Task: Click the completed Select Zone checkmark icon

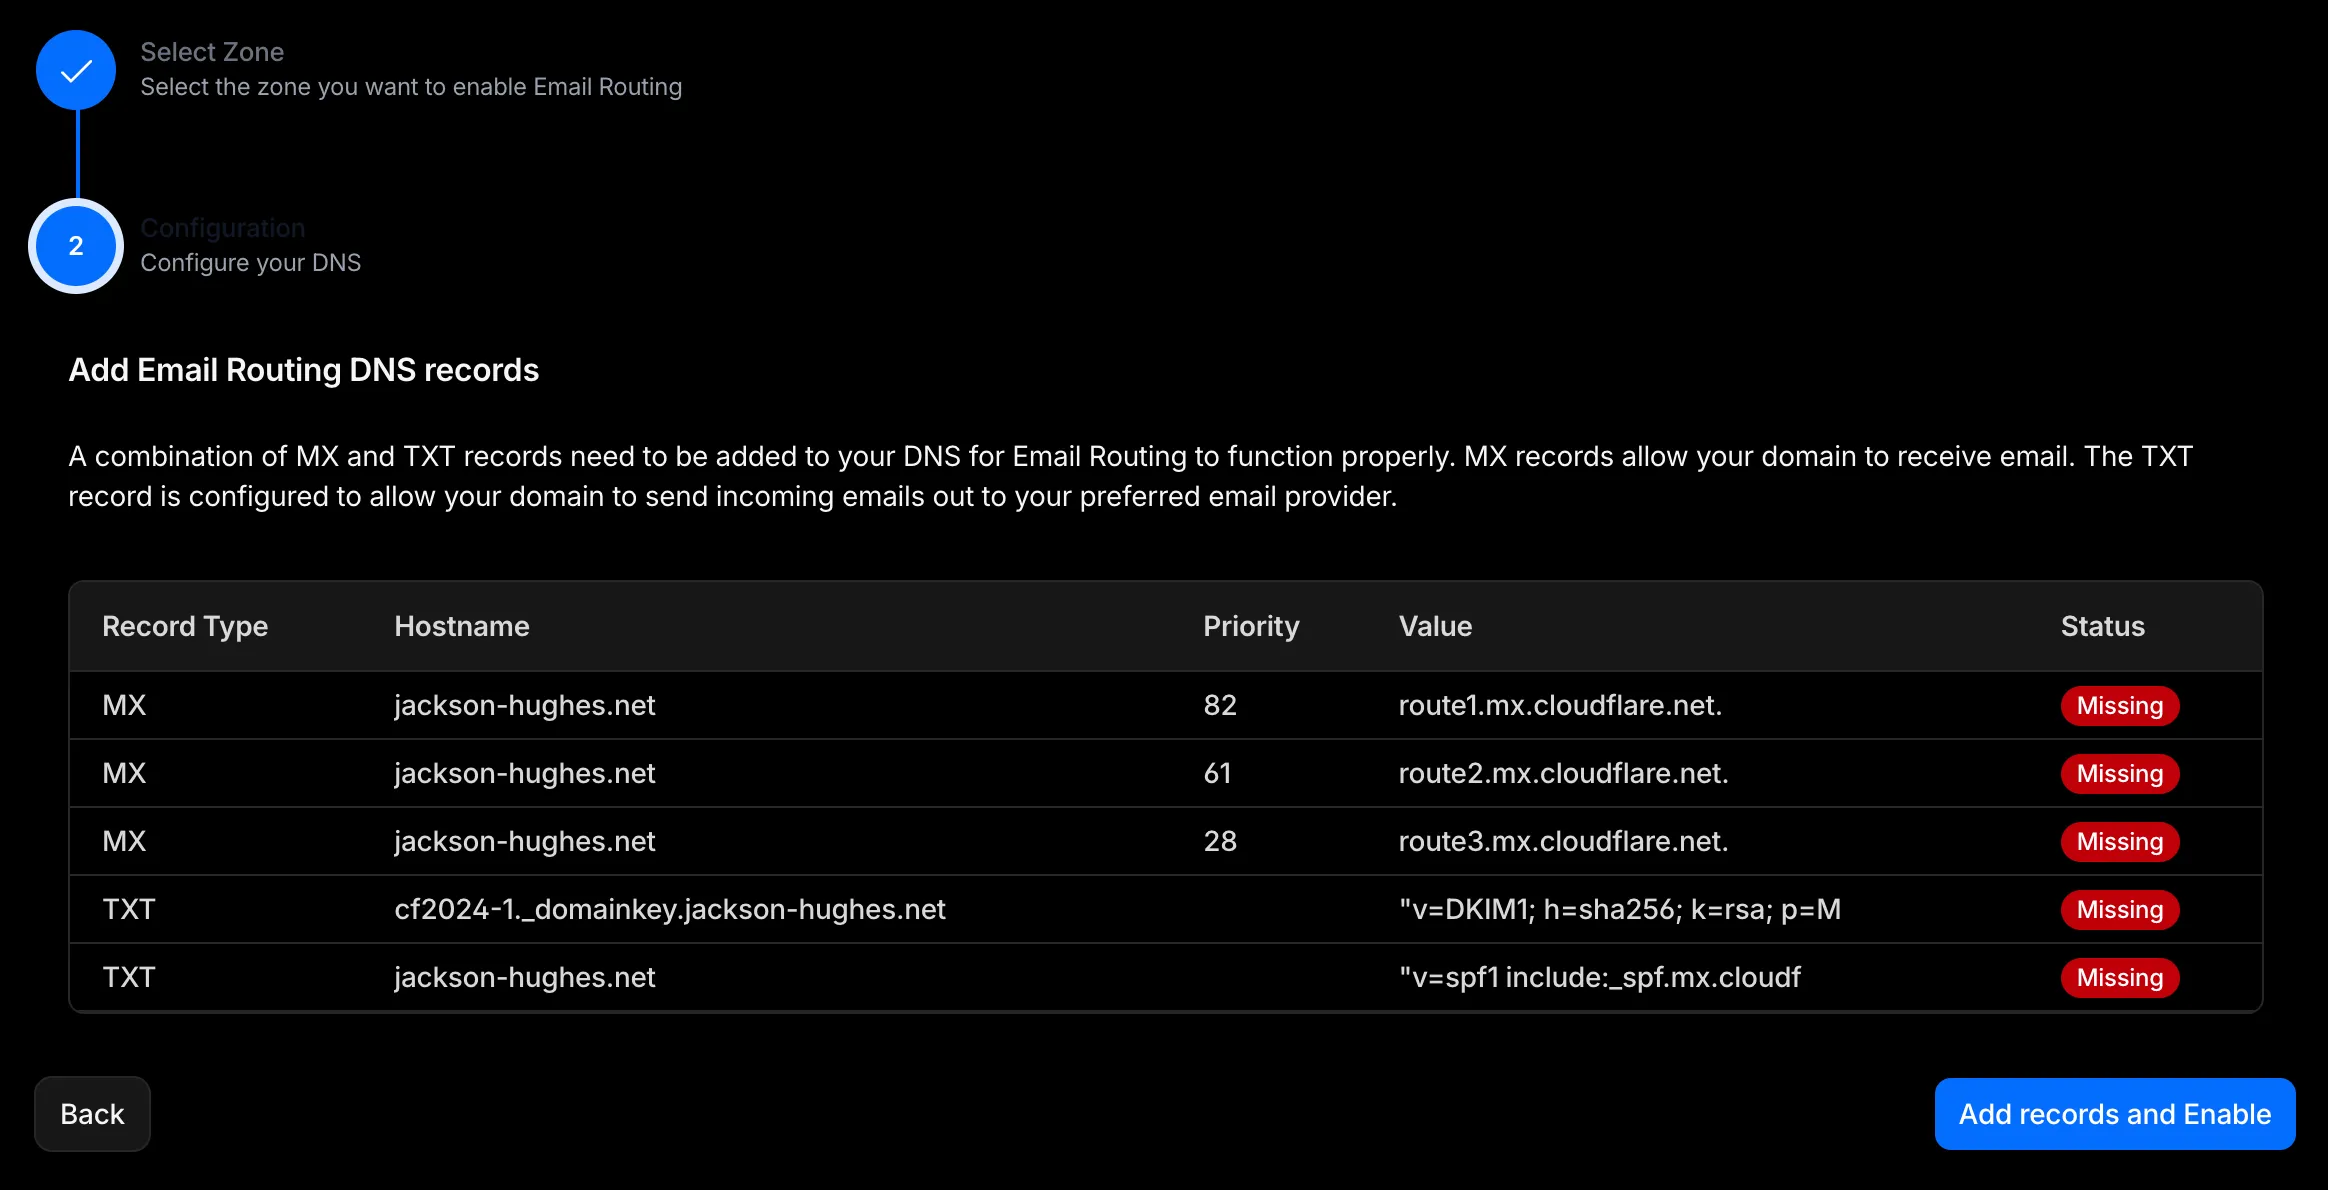Action: (x=76, y=70)
